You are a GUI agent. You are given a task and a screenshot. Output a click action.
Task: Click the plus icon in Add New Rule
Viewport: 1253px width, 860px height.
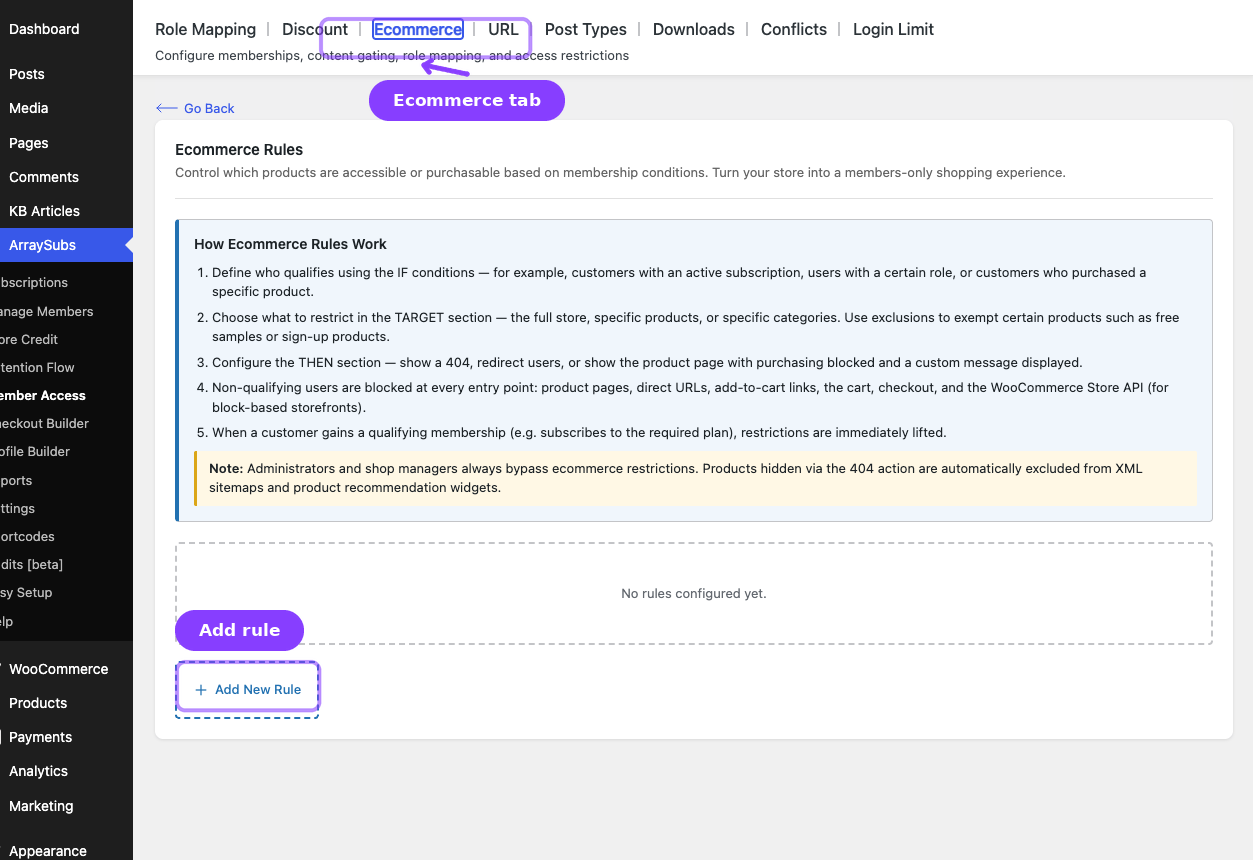(201, 690)
